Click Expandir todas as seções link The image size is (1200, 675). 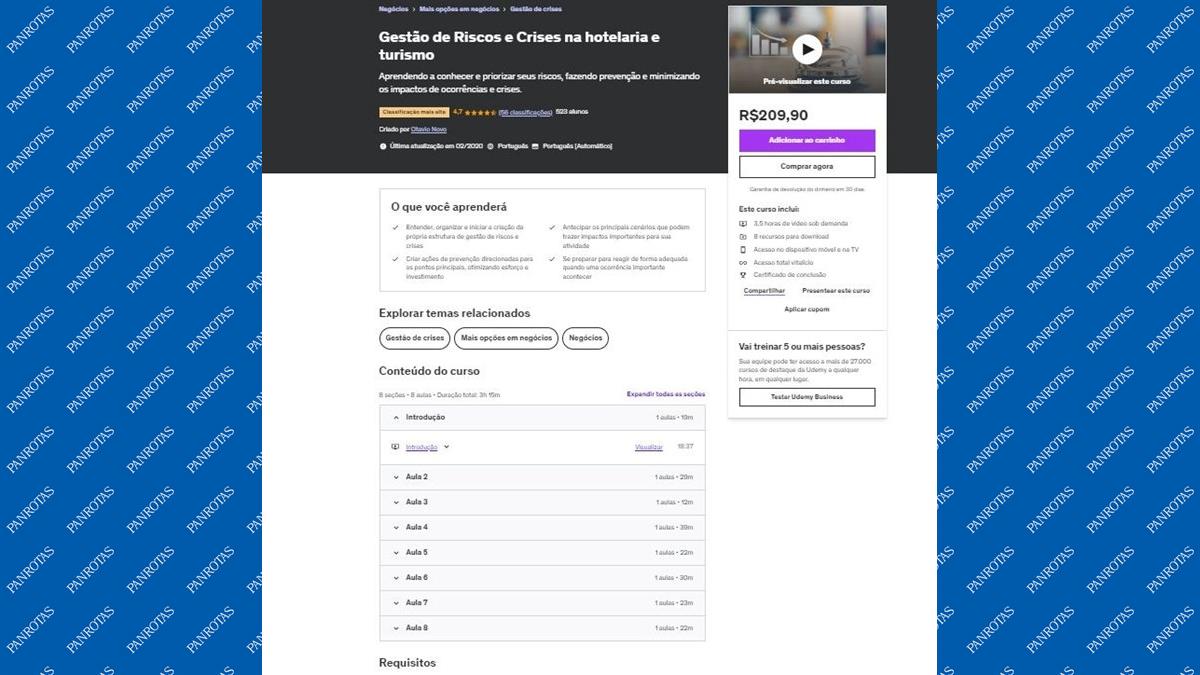[x=665, y=394]
